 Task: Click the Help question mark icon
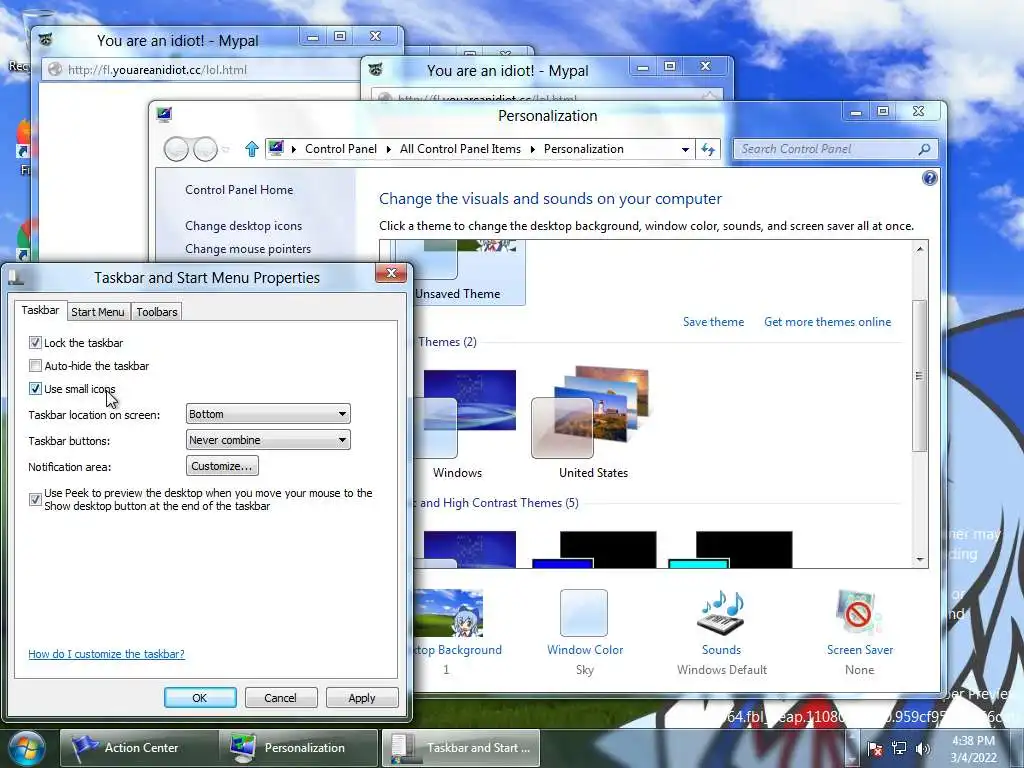click(x=930, y=178)
